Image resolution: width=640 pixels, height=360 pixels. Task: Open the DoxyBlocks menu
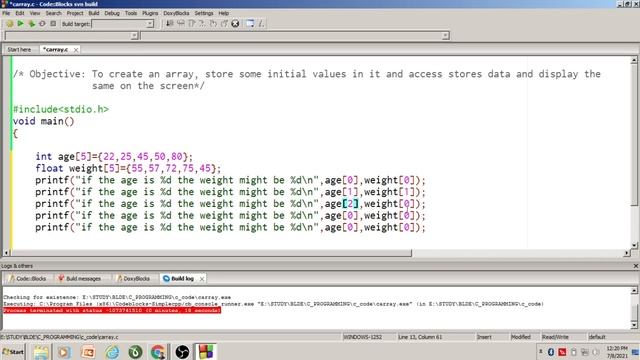coord(176,13)
